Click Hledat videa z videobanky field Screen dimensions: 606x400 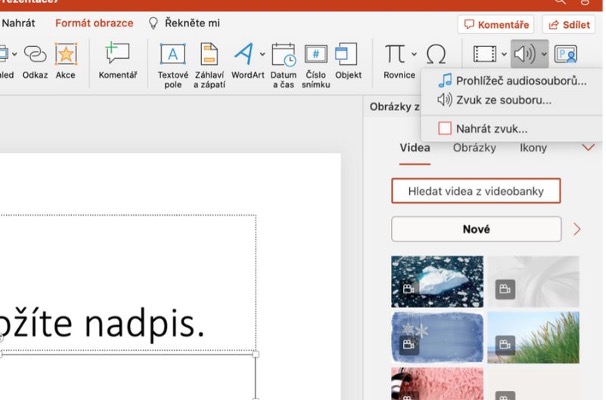tap(476, 191)
